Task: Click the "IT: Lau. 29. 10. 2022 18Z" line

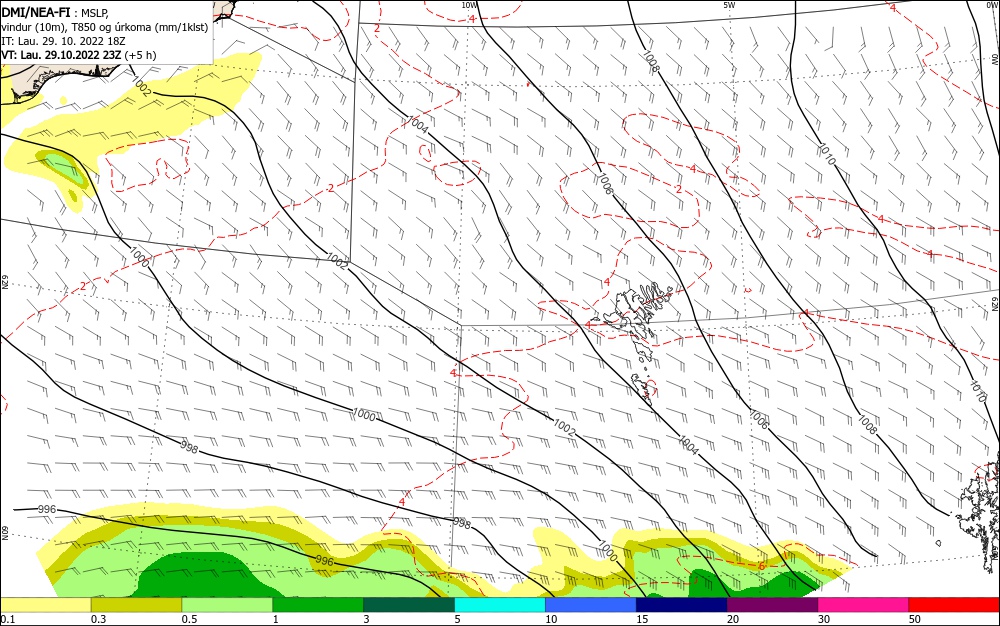Action: [x=63, y=41]
